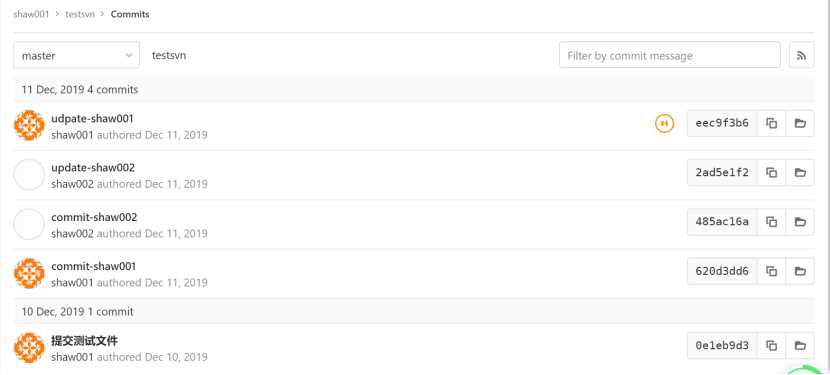Open the 提交测试文件 commit
The width and height of the screenshot is (830, 375).
85,341
